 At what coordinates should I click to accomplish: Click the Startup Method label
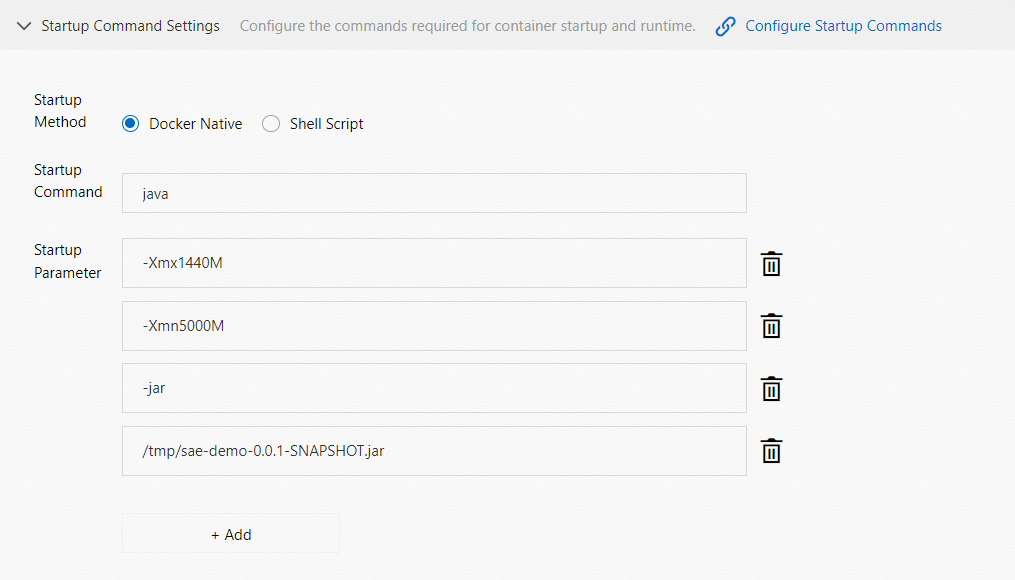(x=60, y=111)
